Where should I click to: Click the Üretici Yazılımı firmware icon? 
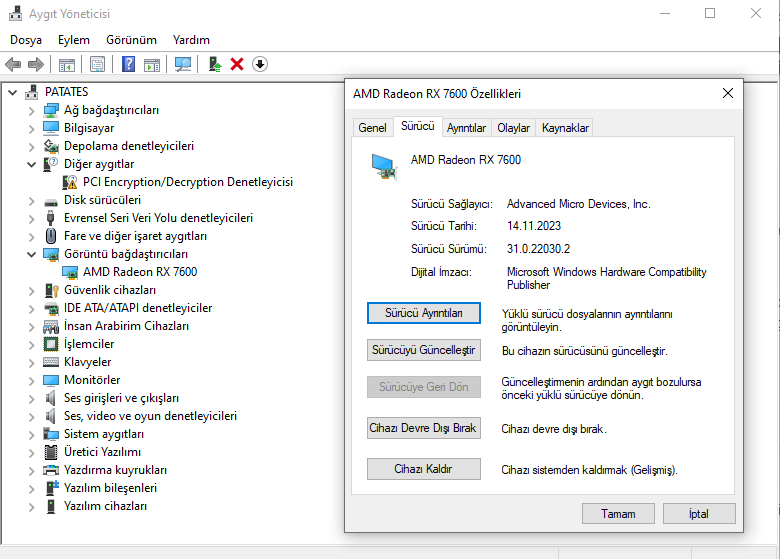51,452
